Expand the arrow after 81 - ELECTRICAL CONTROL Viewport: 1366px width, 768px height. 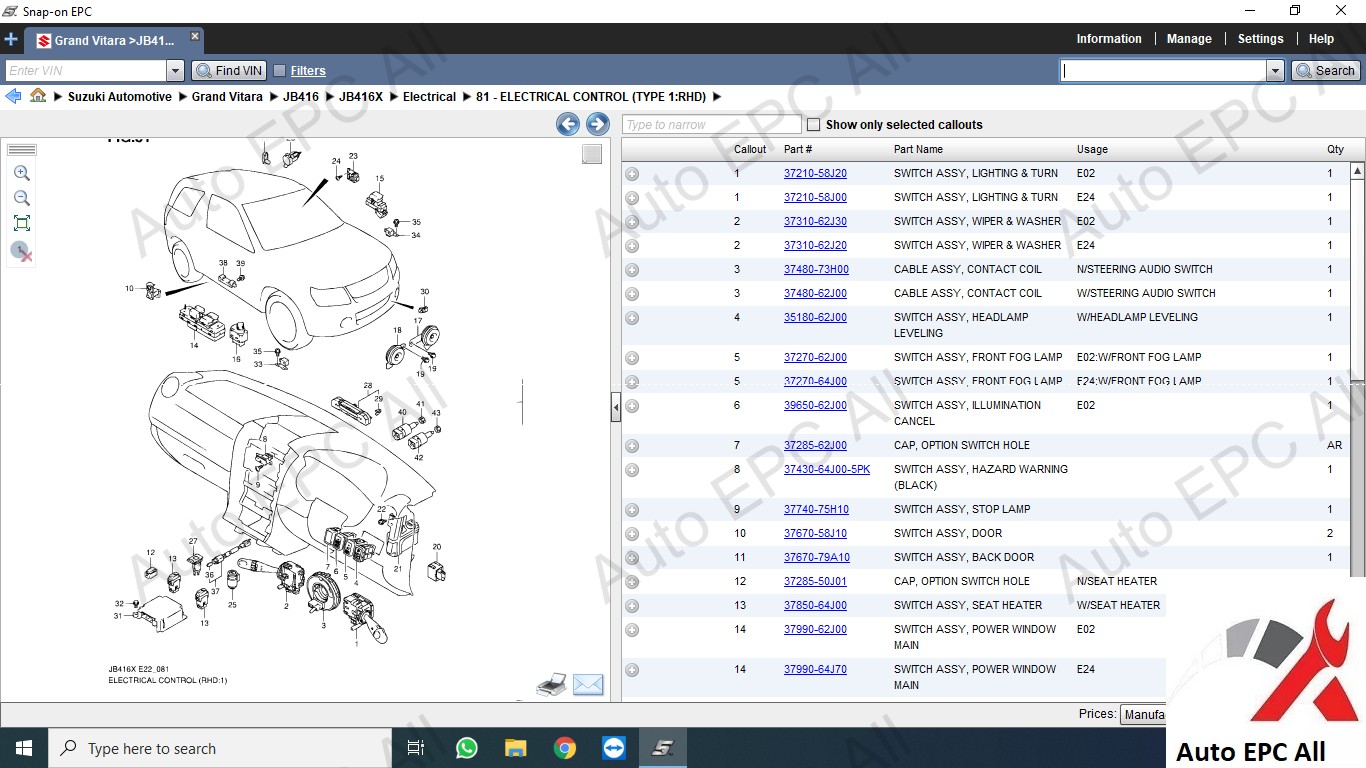(x=716, y=97)
